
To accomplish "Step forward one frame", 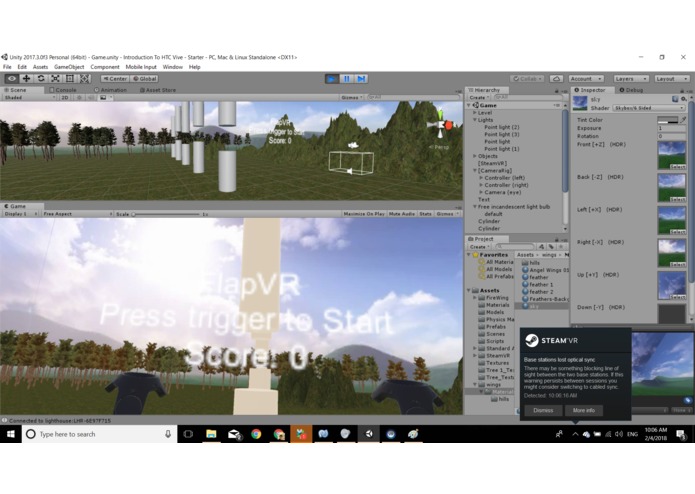I will [362, 79].
